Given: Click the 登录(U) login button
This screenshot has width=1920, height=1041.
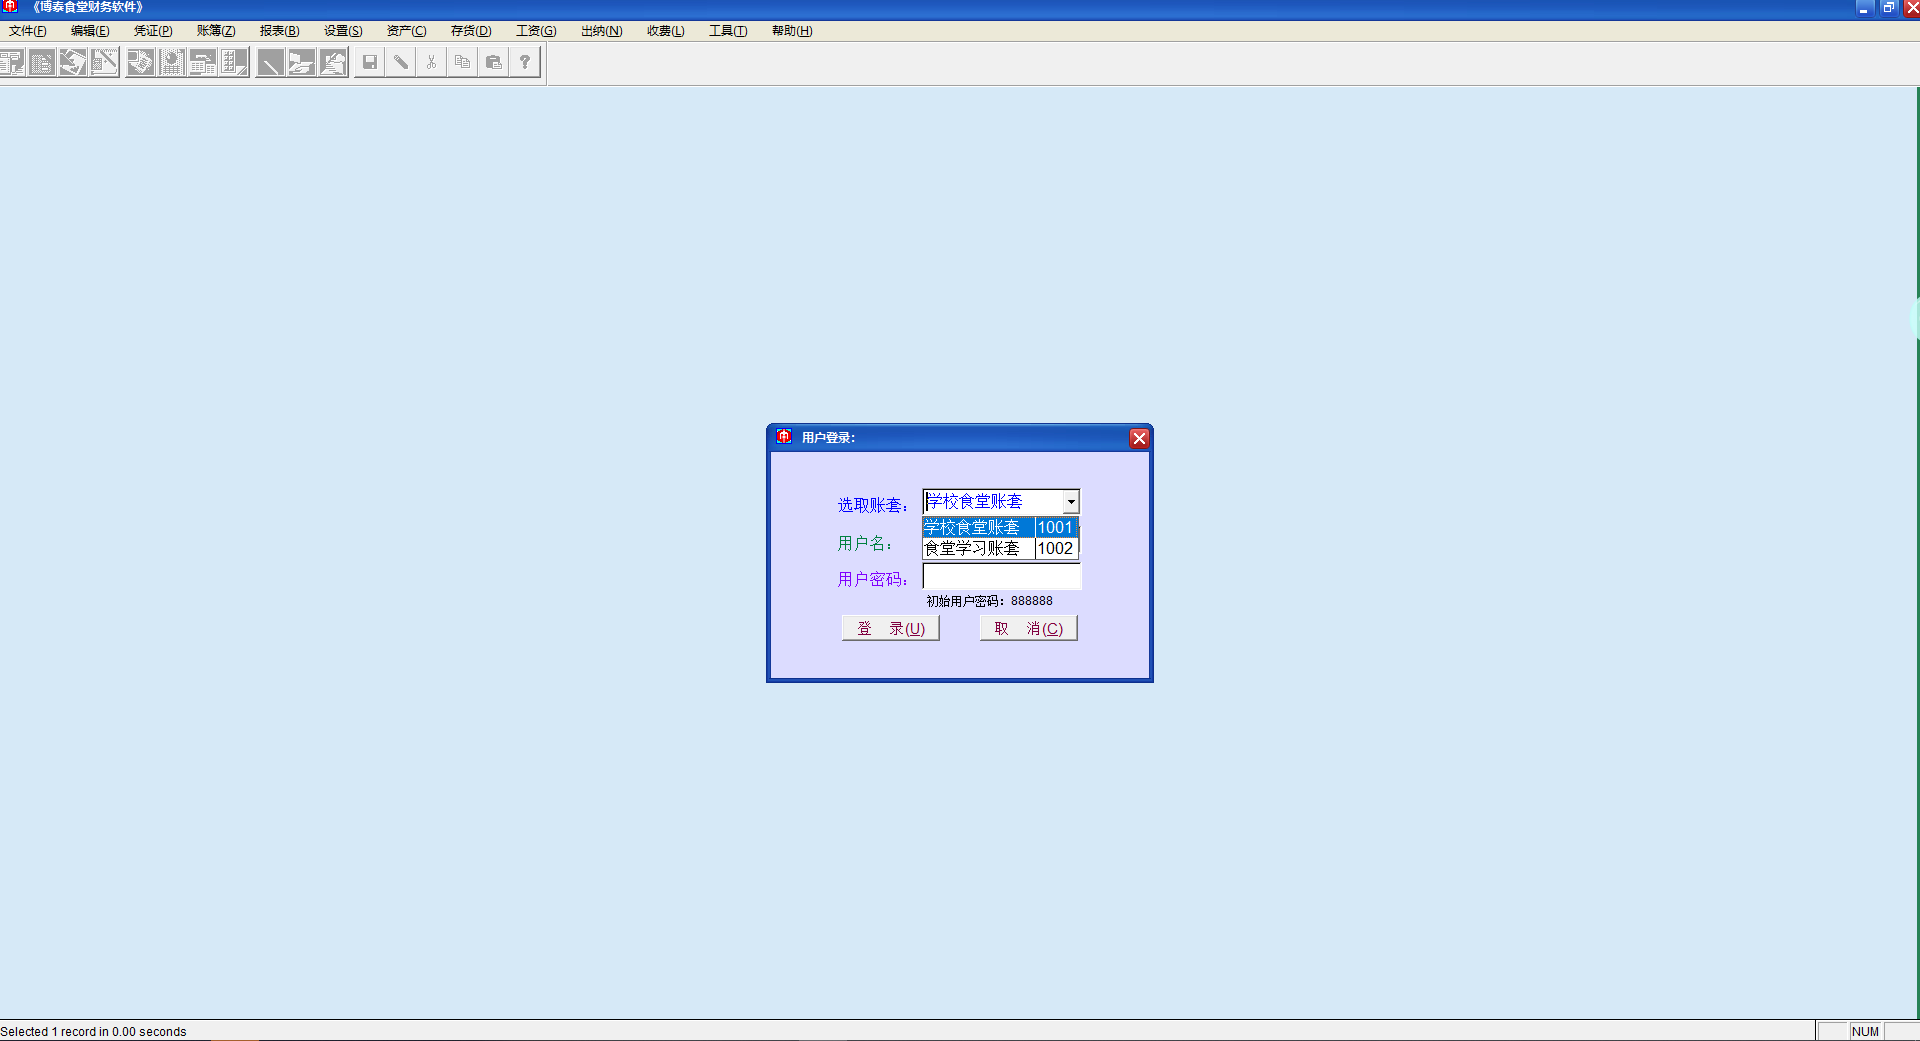Looking at the screenshot, I should (890, 628).
